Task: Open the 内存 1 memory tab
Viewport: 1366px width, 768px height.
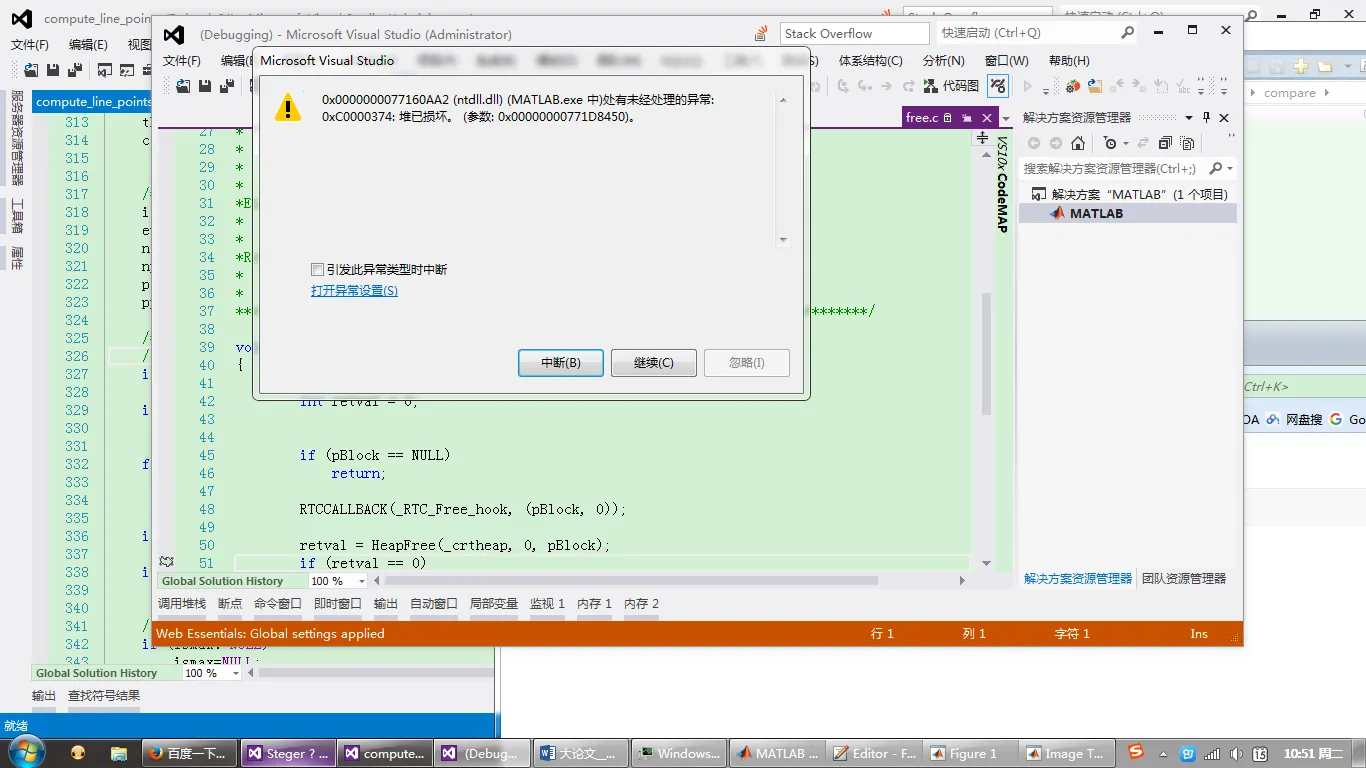Action: [594, 604]
